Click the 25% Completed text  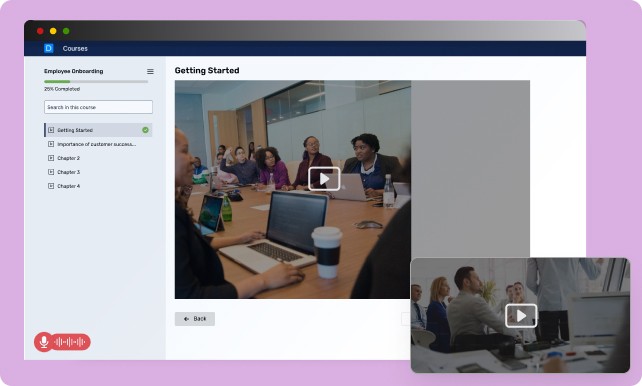[x=62, y=89]
